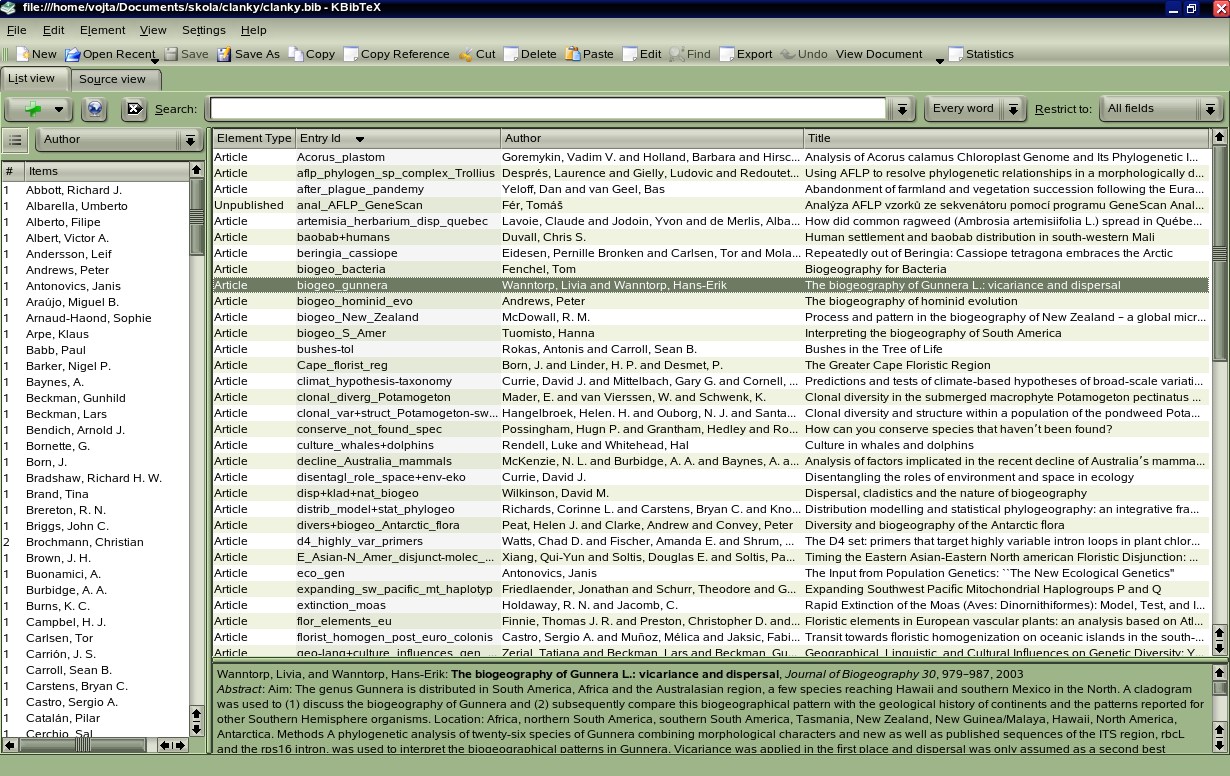This screenshot has height=776, width=1230.
Task: Select the Acorus_plastom entry row
Action: pos(711,157)
